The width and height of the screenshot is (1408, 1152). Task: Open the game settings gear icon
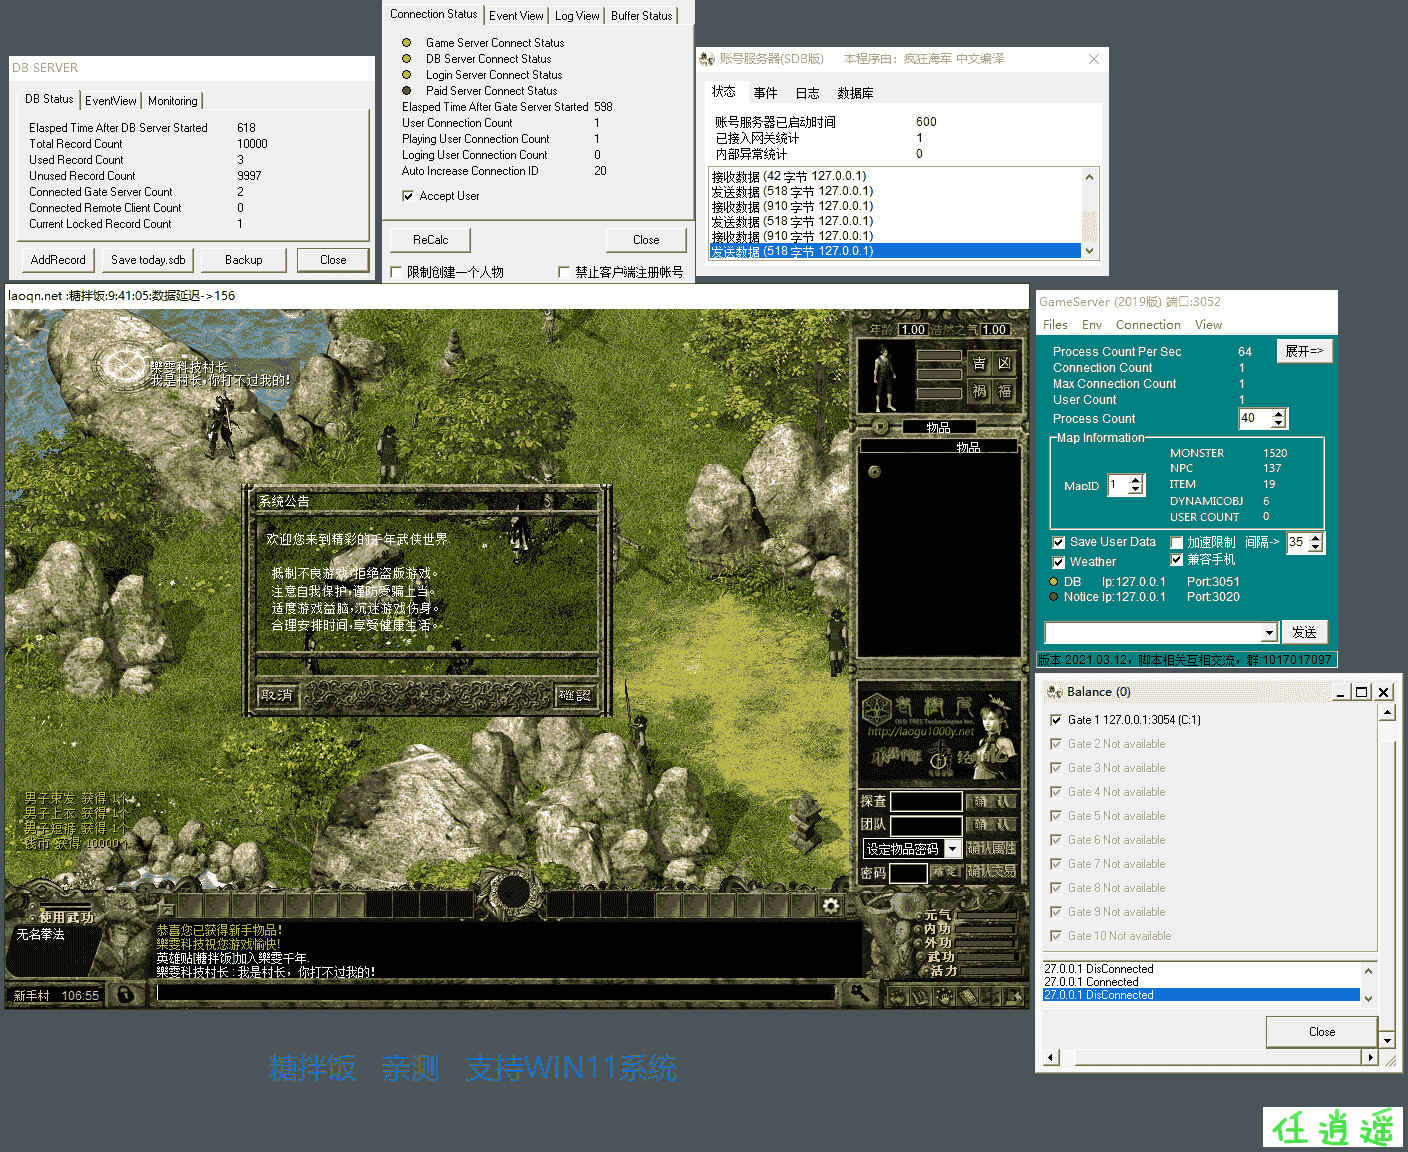(x=831, y=905)
